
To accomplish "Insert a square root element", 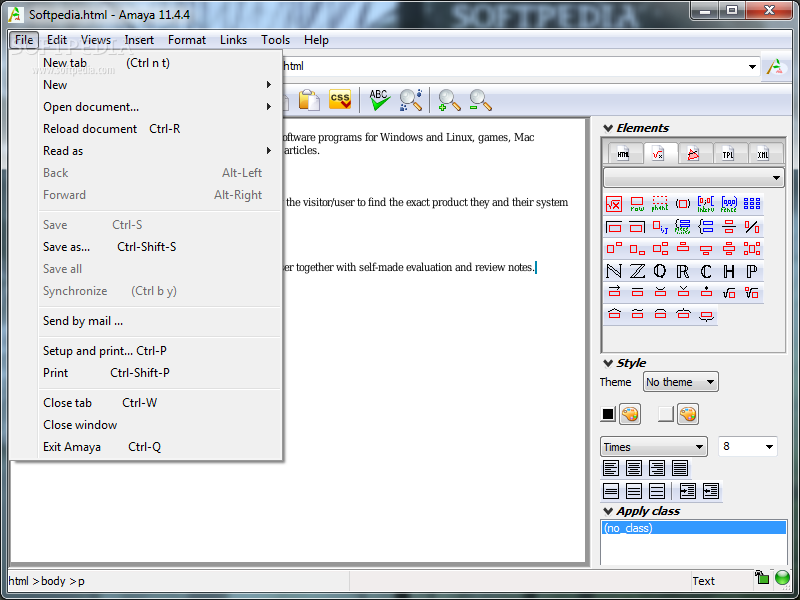I will 729,292.
